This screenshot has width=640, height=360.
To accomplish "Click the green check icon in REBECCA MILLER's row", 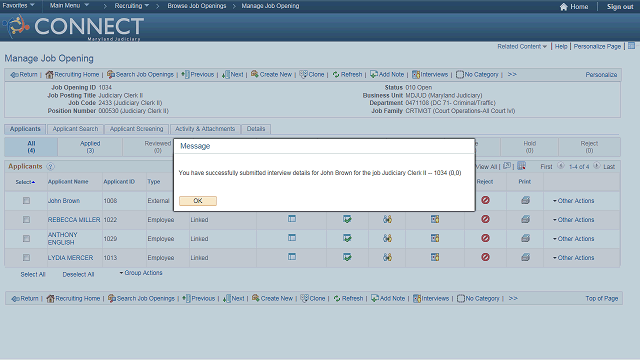I will (x=347, y=219).
